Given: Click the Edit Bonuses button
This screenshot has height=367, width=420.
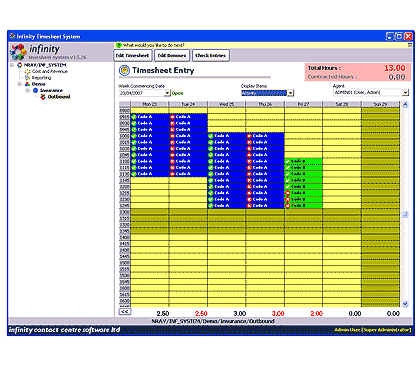Looking at the screenshot, I should (172, 55).
